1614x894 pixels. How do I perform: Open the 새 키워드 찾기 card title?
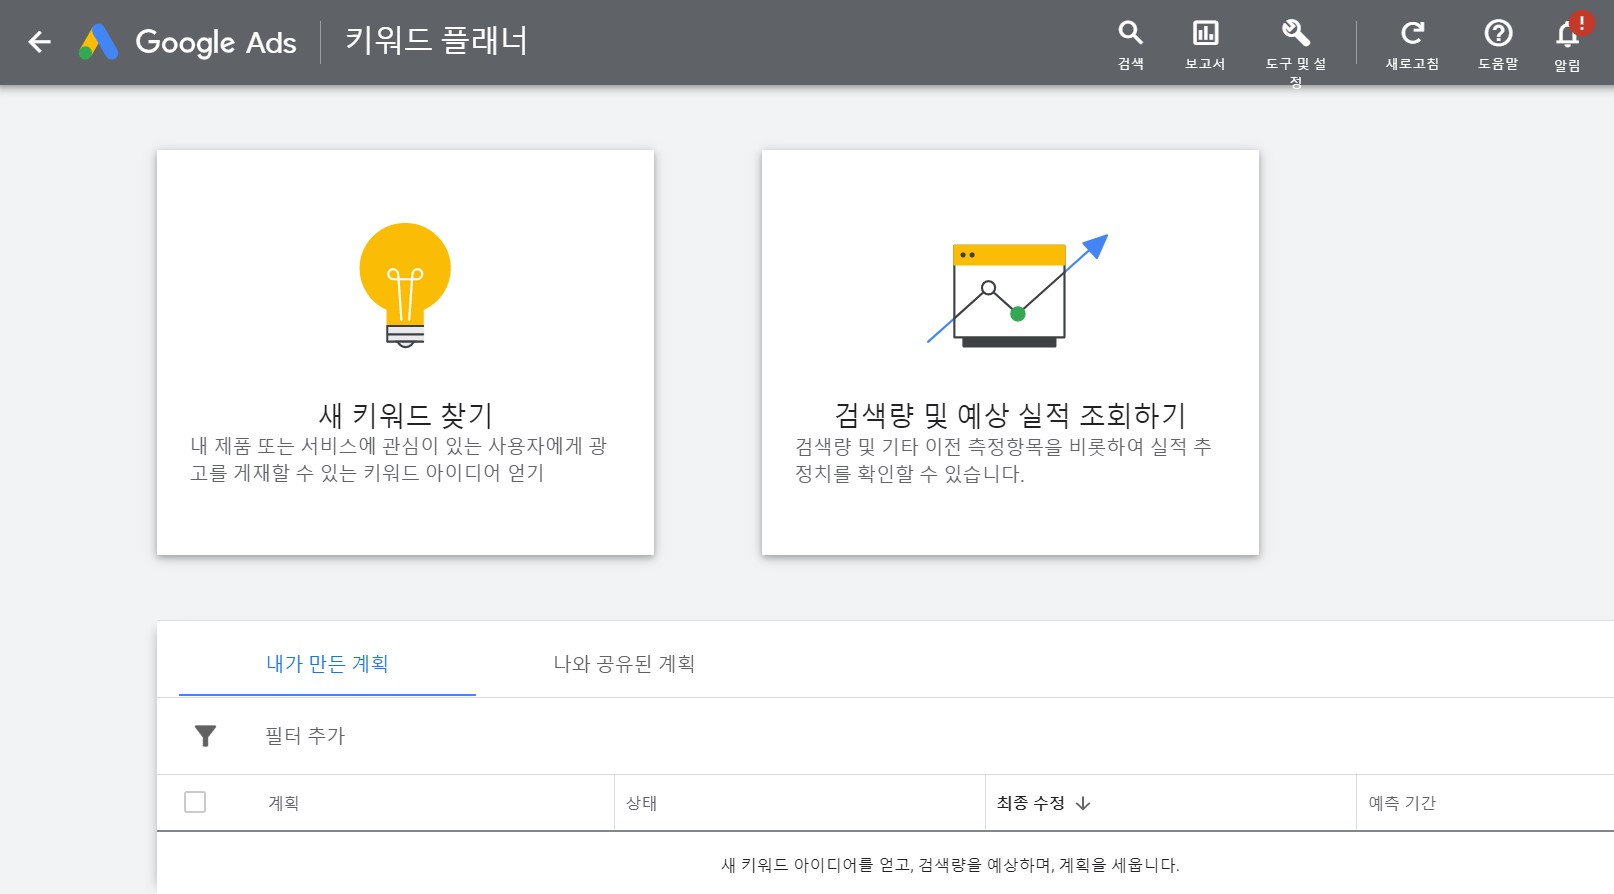(x=405, y=414)
